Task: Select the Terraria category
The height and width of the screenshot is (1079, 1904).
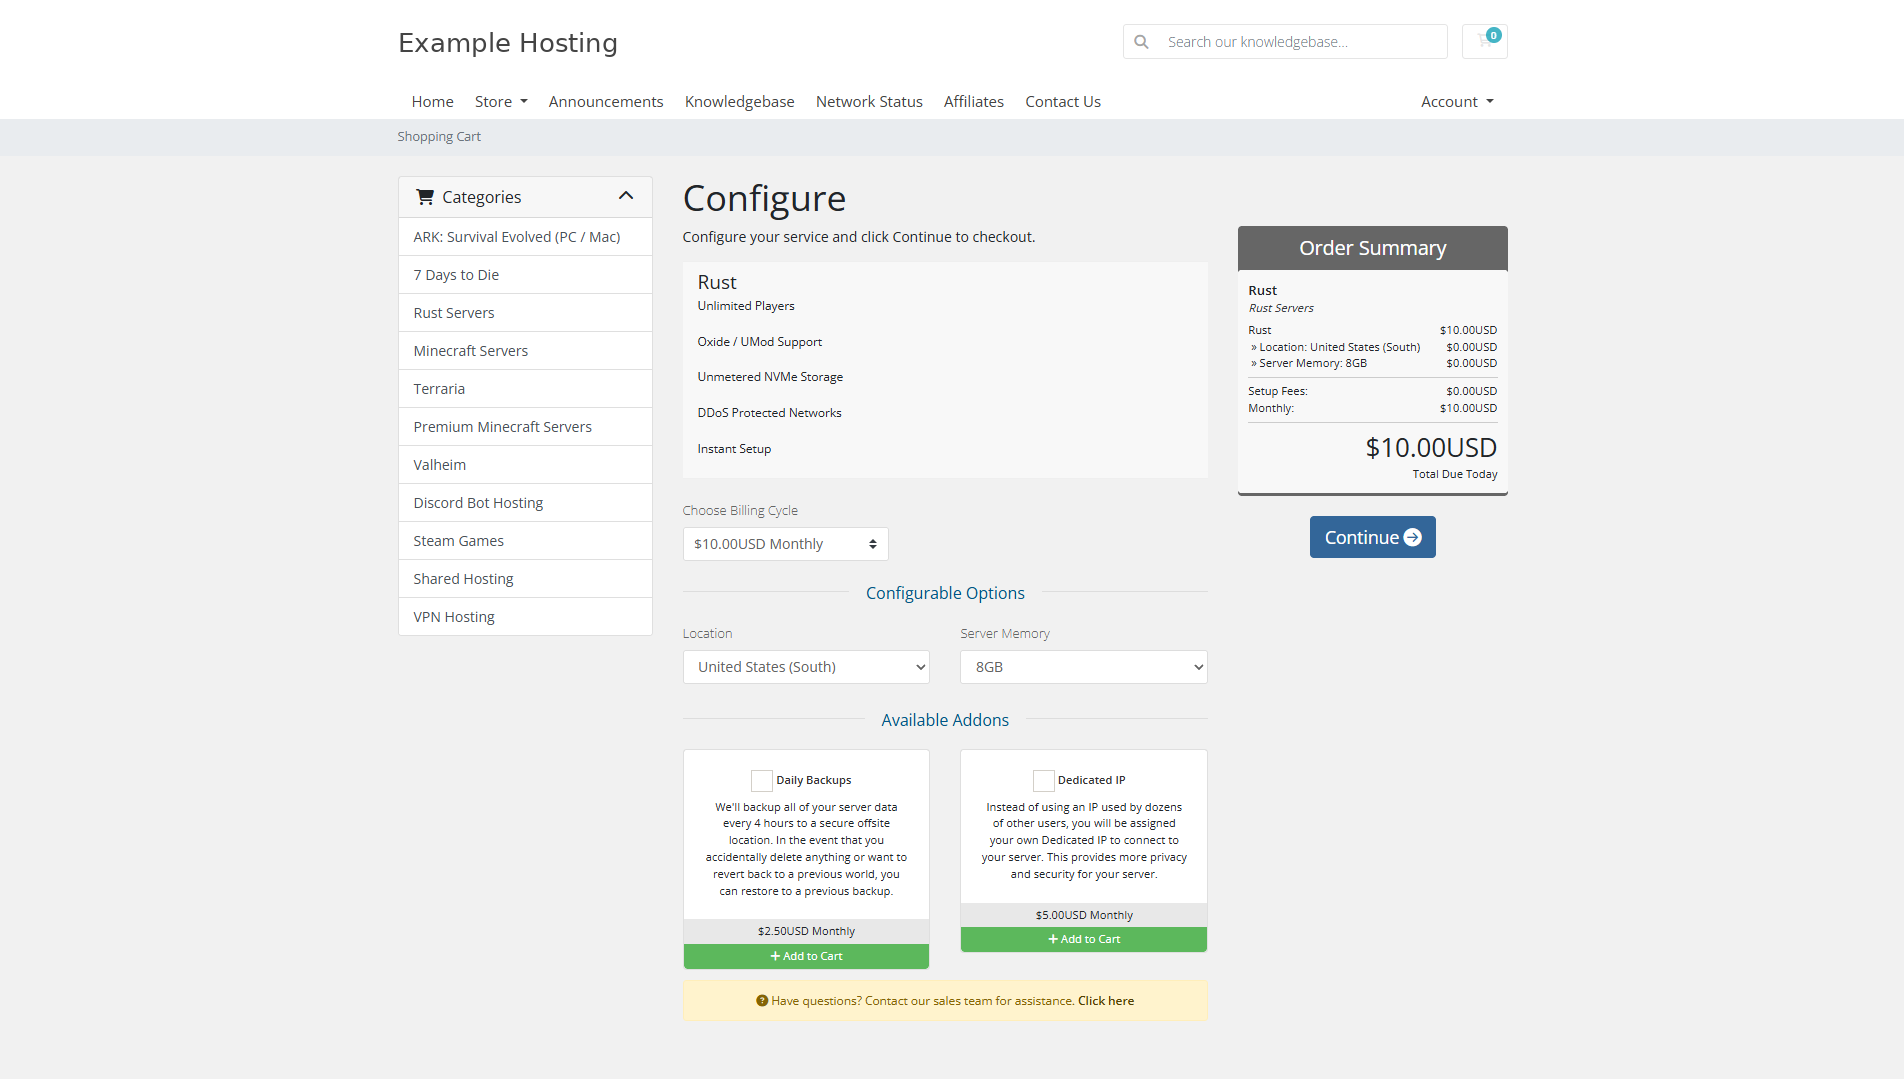Action: tap(525, 389)
